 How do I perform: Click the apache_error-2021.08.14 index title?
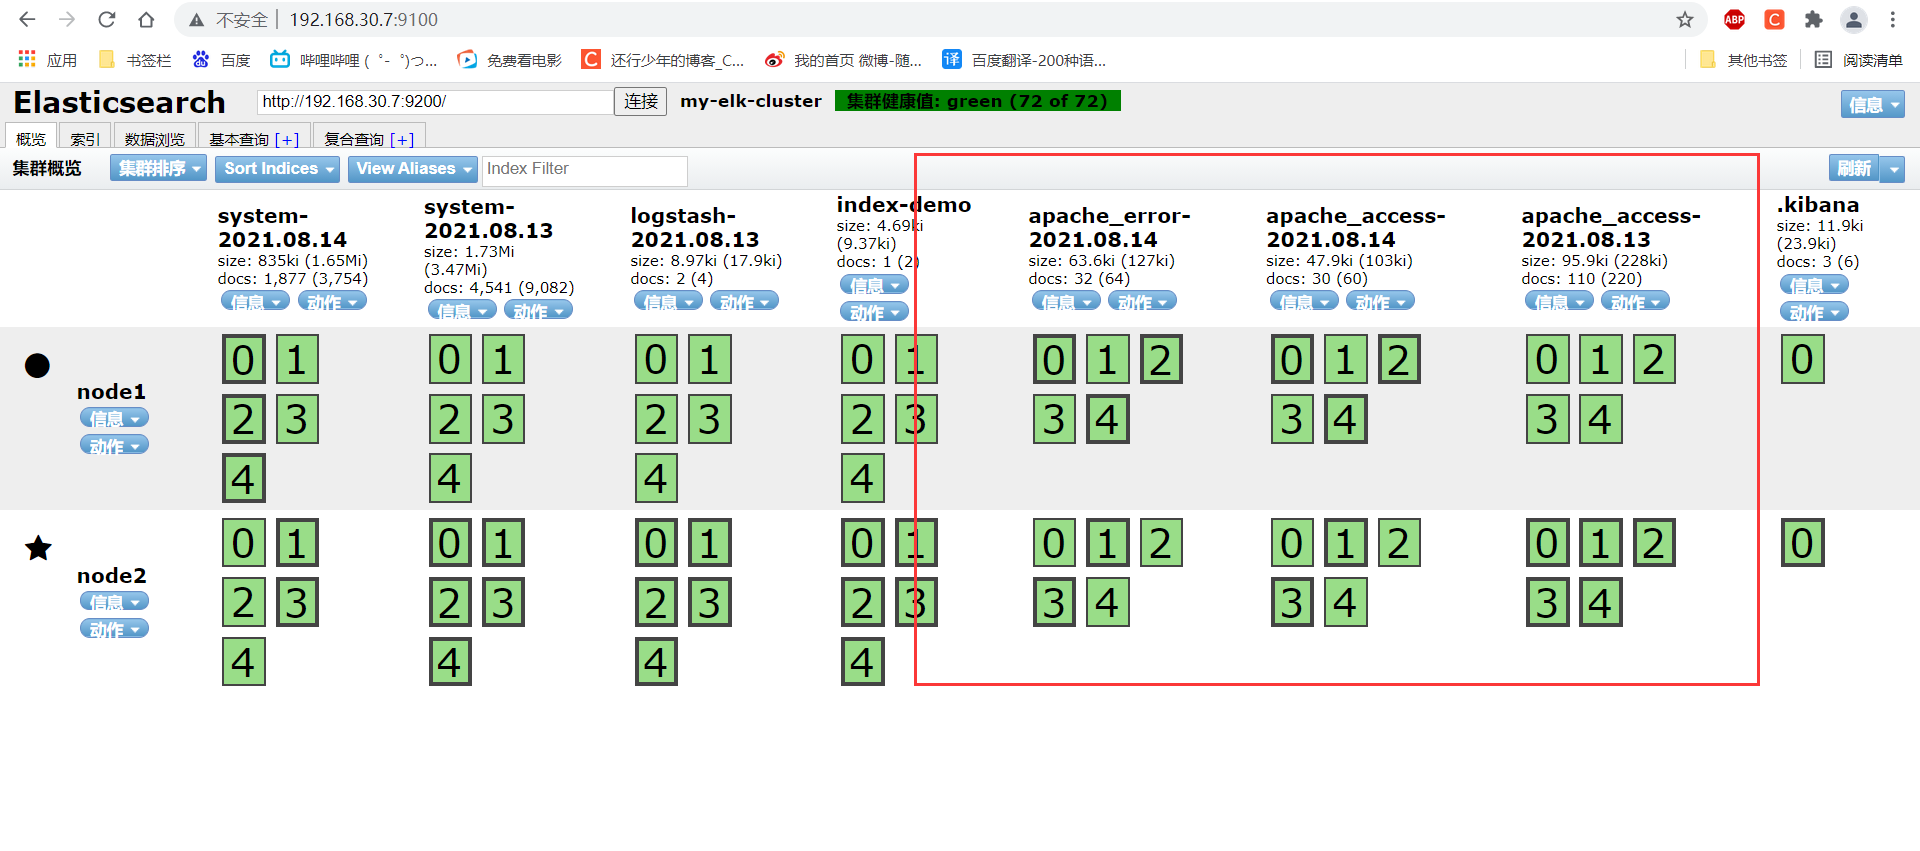1109,227
